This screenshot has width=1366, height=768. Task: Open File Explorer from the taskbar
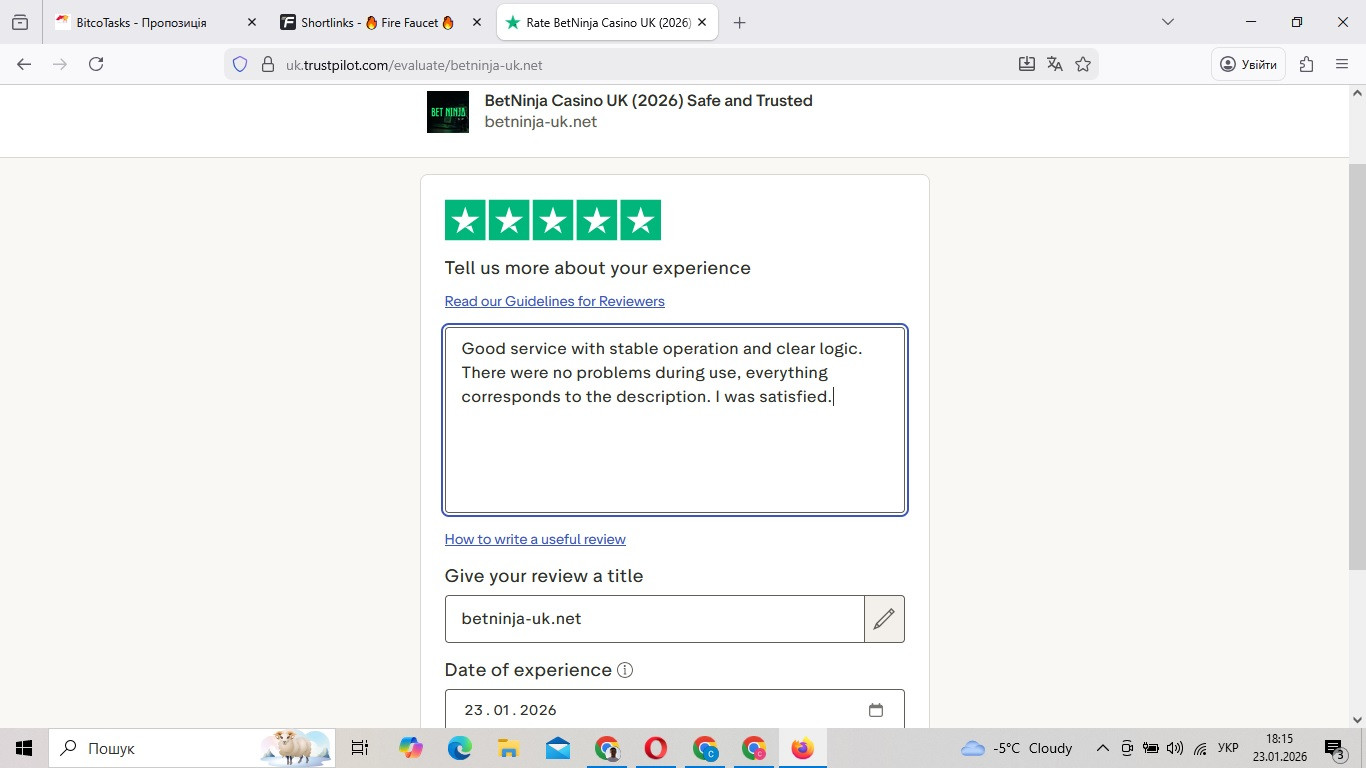point(508,748)
